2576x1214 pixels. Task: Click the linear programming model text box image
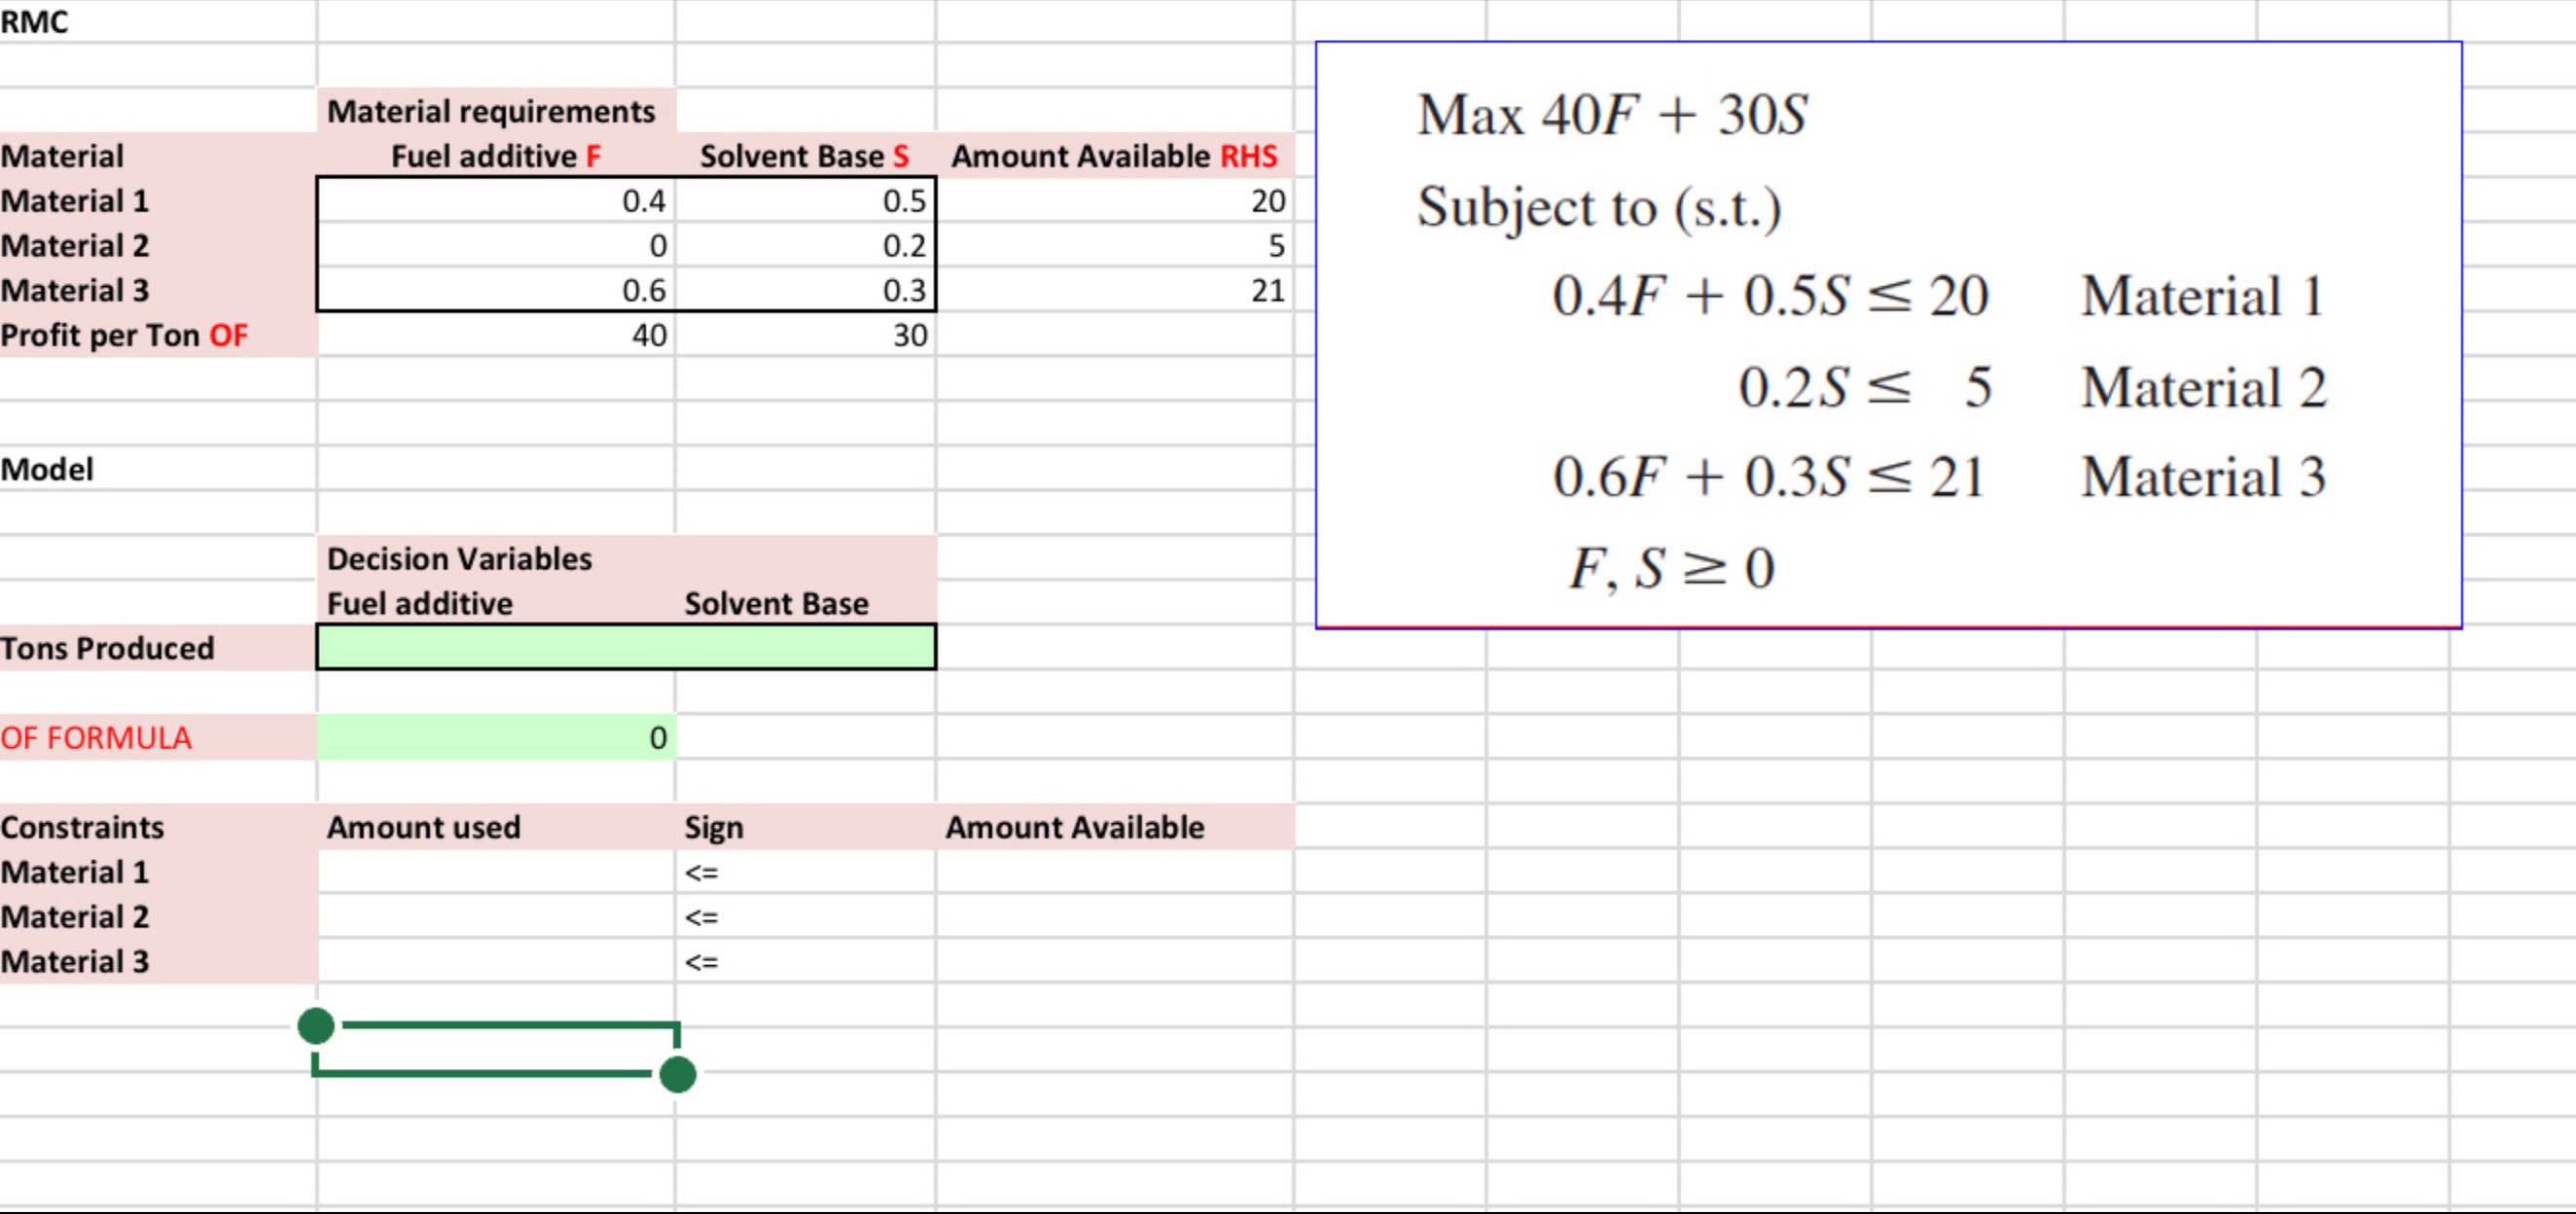point(1888,335)
